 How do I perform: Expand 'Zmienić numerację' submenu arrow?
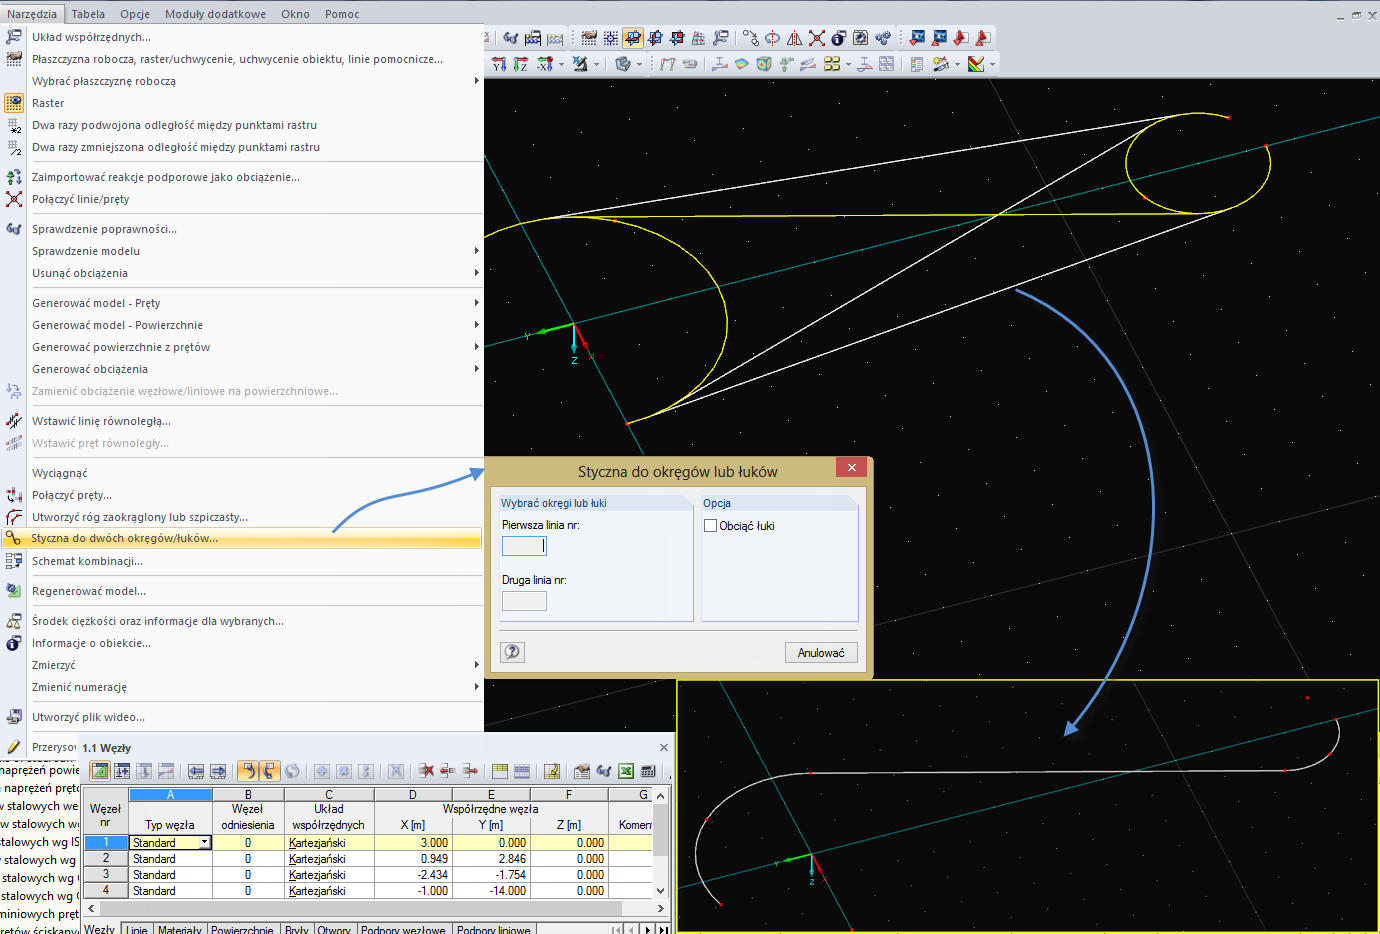tap(476, 687)
